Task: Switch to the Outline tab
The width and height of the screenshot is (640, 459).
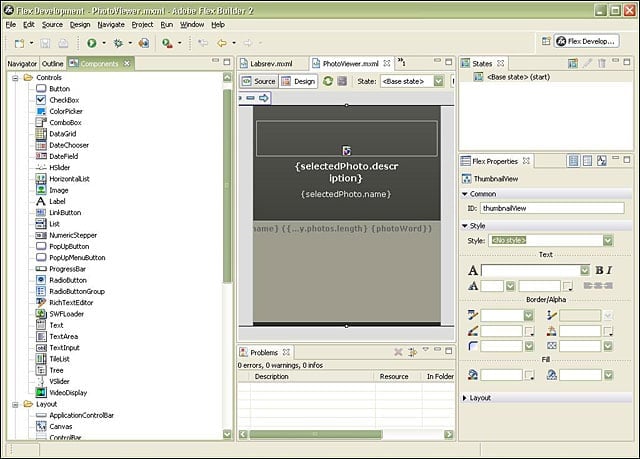Action: [x=53, y=64]
